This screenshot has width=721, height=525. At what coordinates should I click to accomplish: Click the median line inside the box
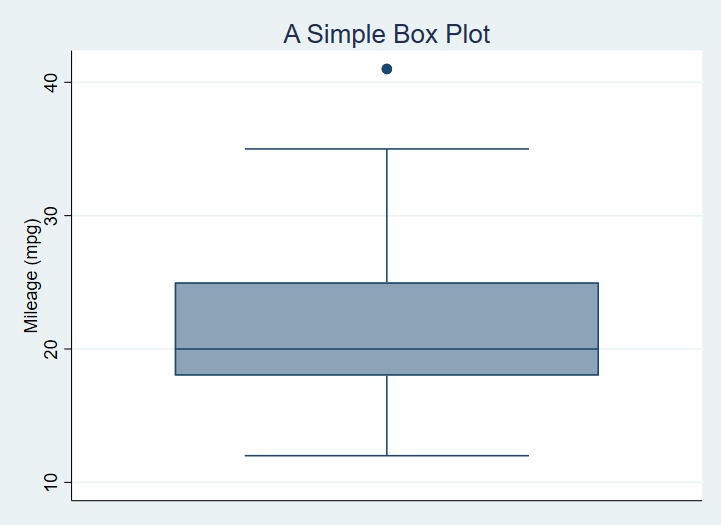coord(300,349)
